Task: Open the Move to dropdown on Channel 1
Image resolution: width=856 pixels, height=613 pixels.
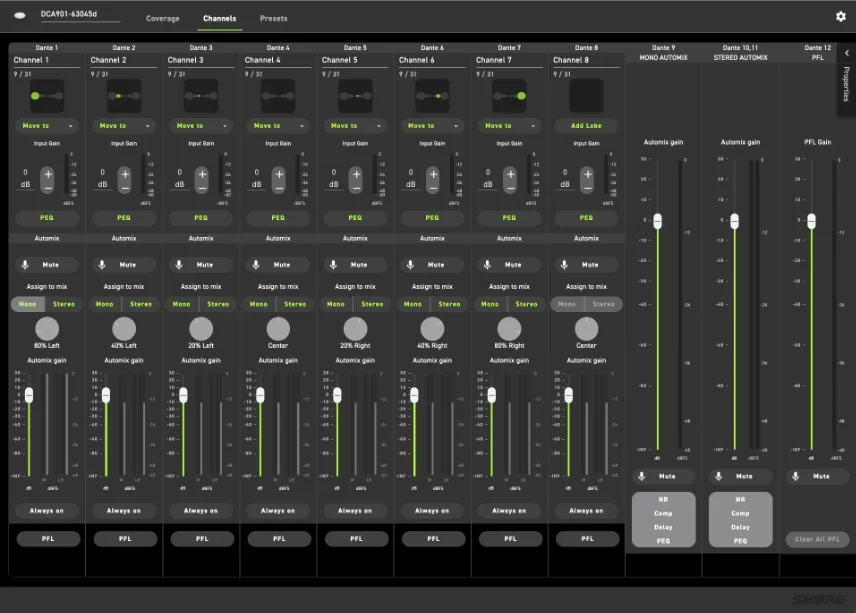Action: pyautogui.click(x=47, y=125)
